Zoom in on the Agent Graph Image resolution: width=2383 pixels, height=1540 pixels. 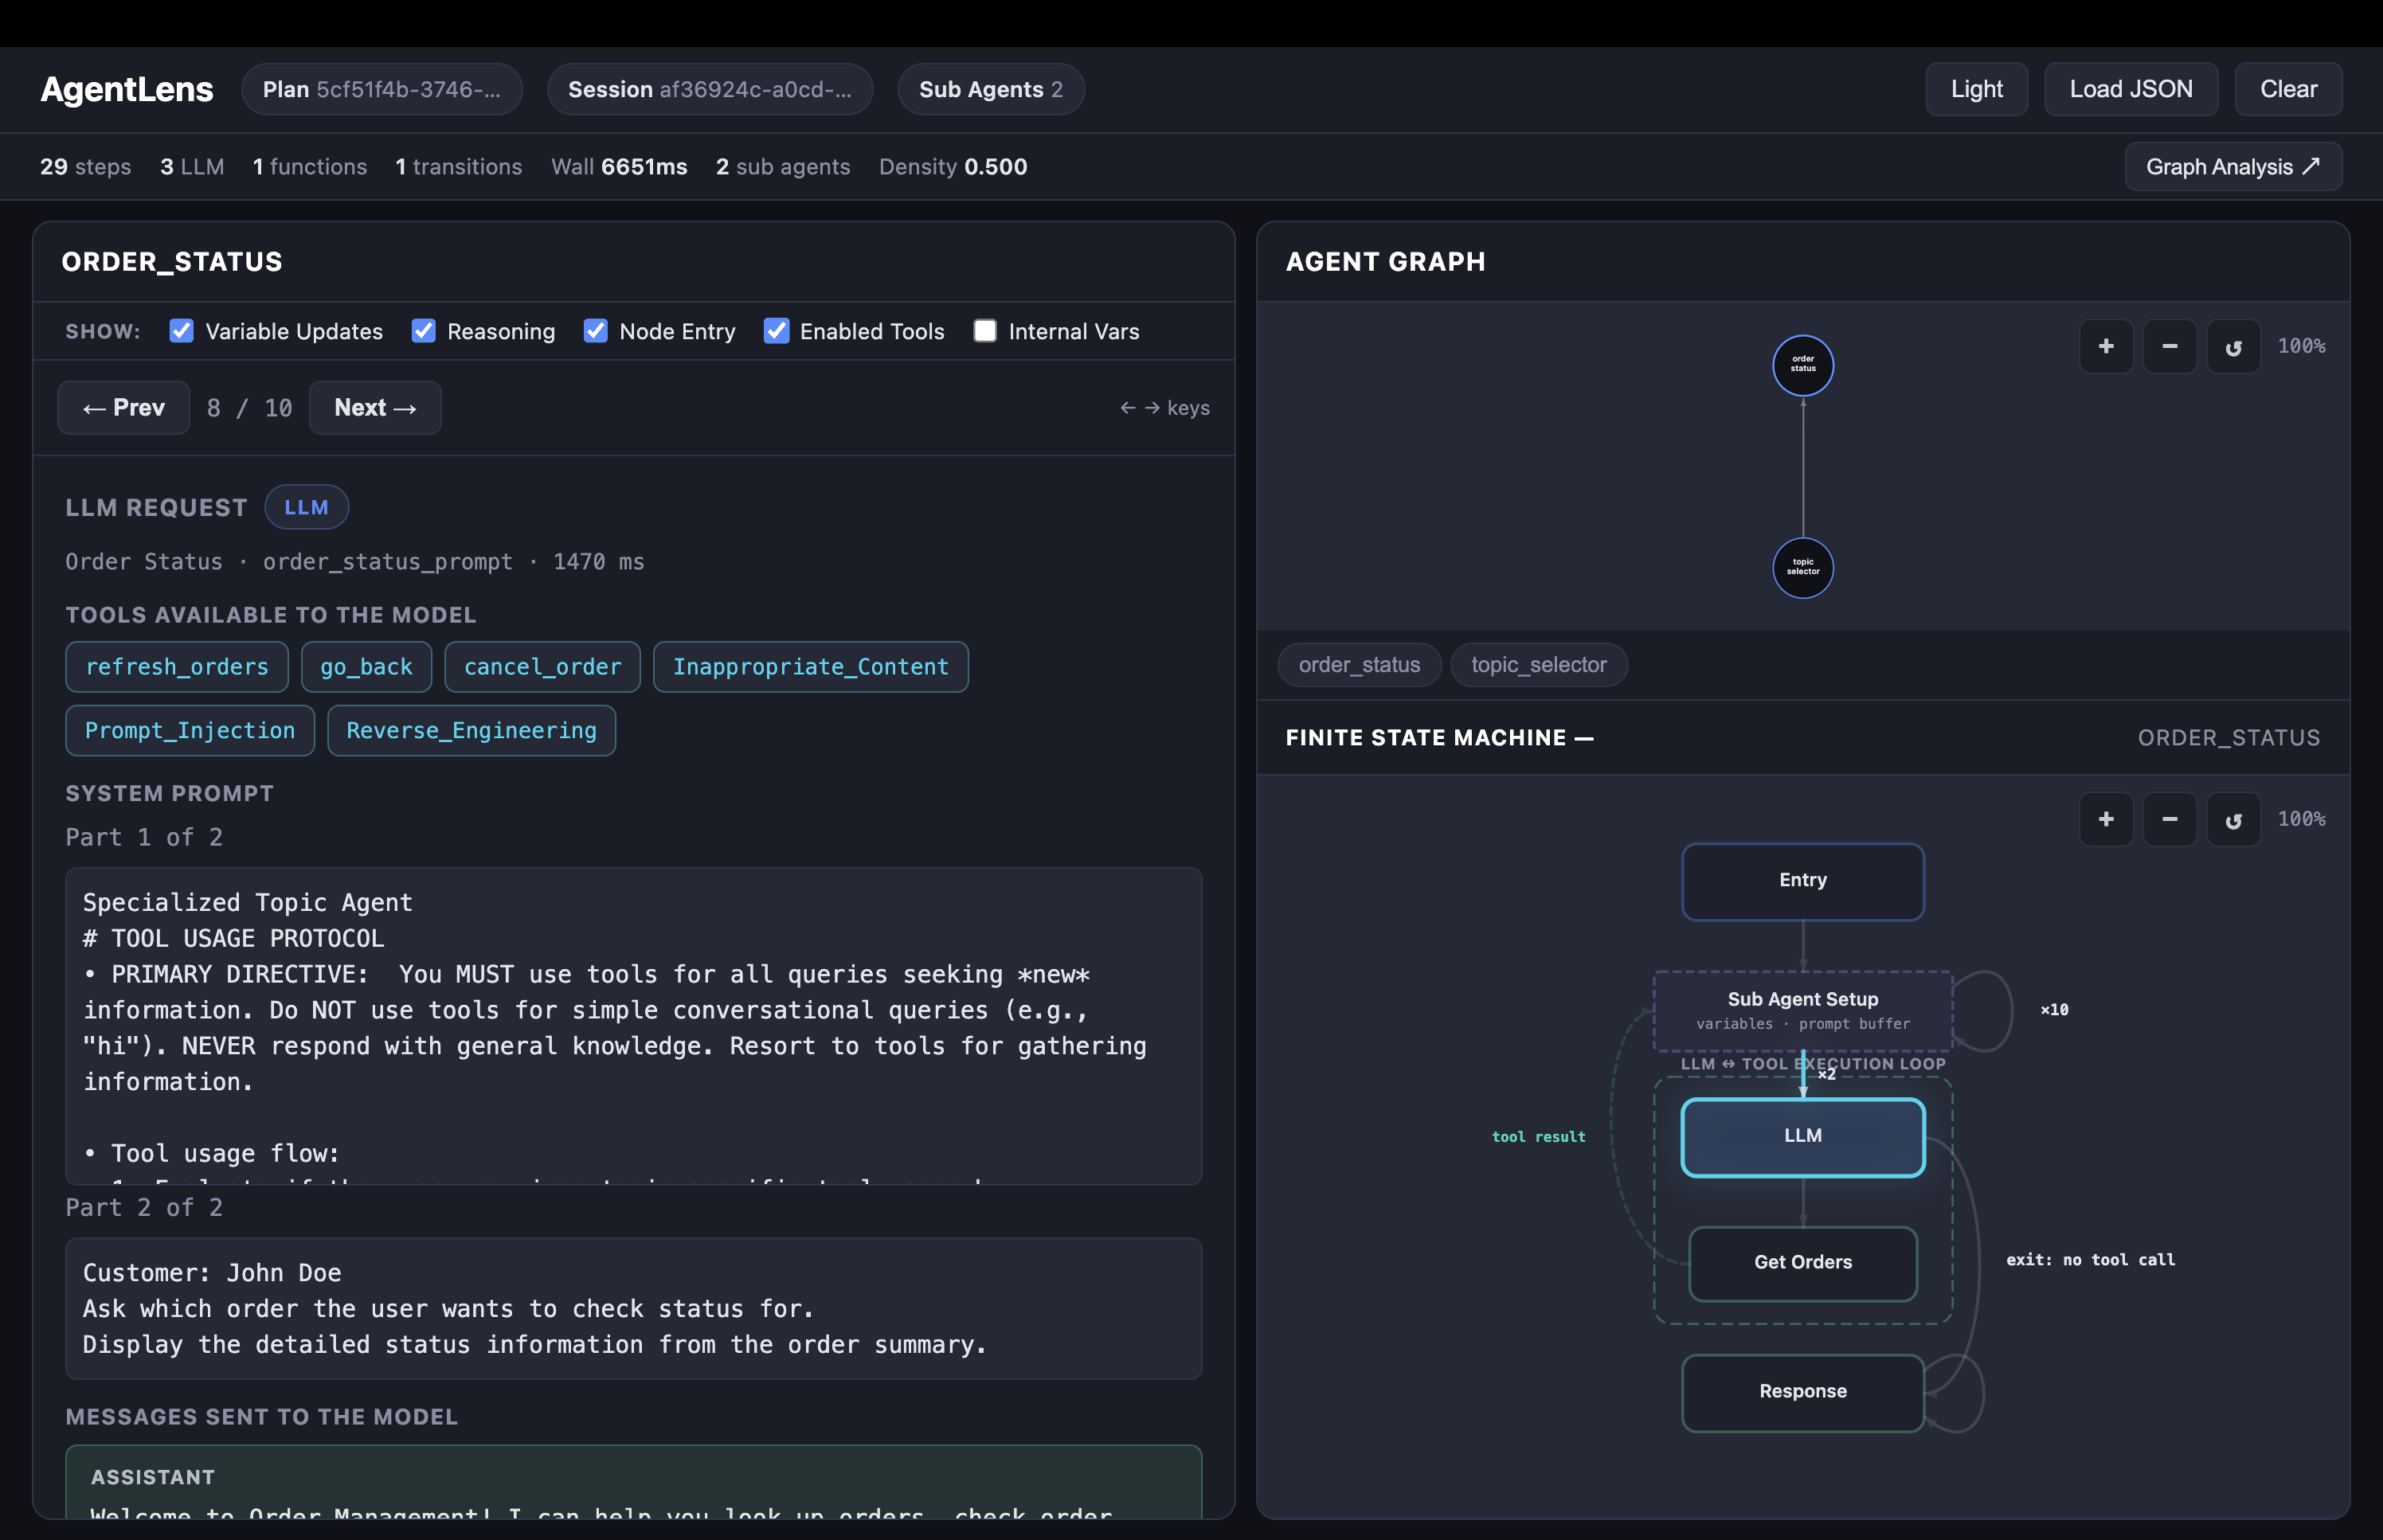tap(2105, 346)
